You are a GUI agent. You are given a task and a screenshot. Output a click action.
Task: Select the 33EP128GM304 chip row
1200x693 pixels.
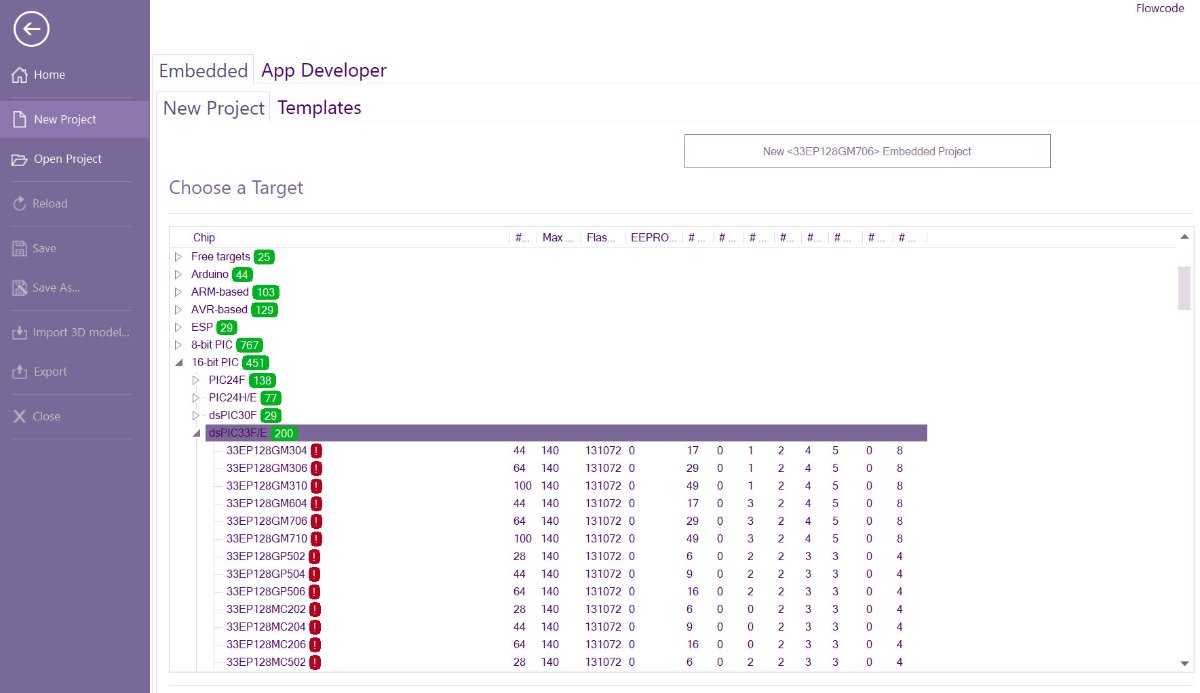coord(566,450)
